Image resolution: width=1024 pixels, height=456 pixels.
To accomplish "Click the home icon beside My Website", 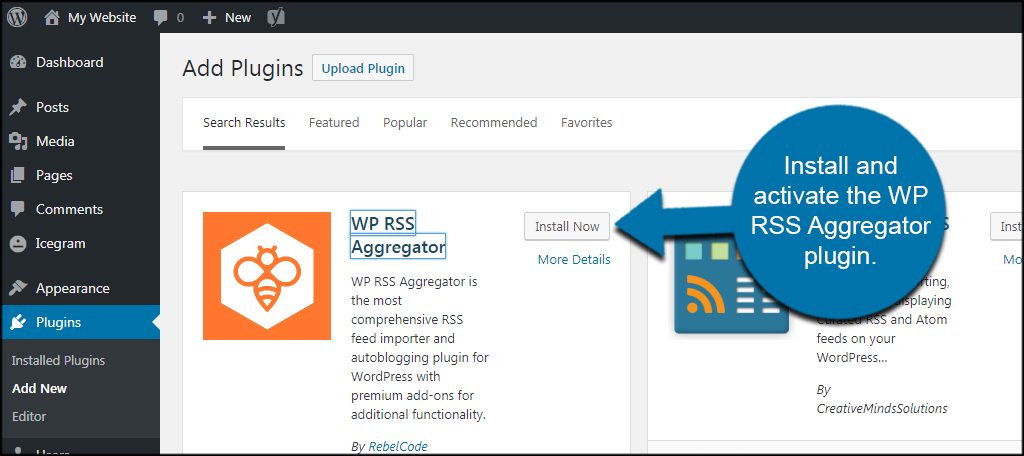I will pyautogui.click(x=52, y=18).
